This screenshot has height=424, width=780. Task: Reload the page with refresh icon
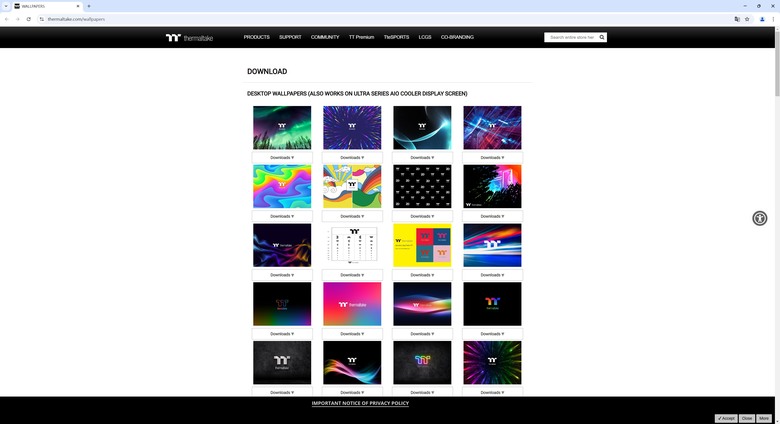29,19
